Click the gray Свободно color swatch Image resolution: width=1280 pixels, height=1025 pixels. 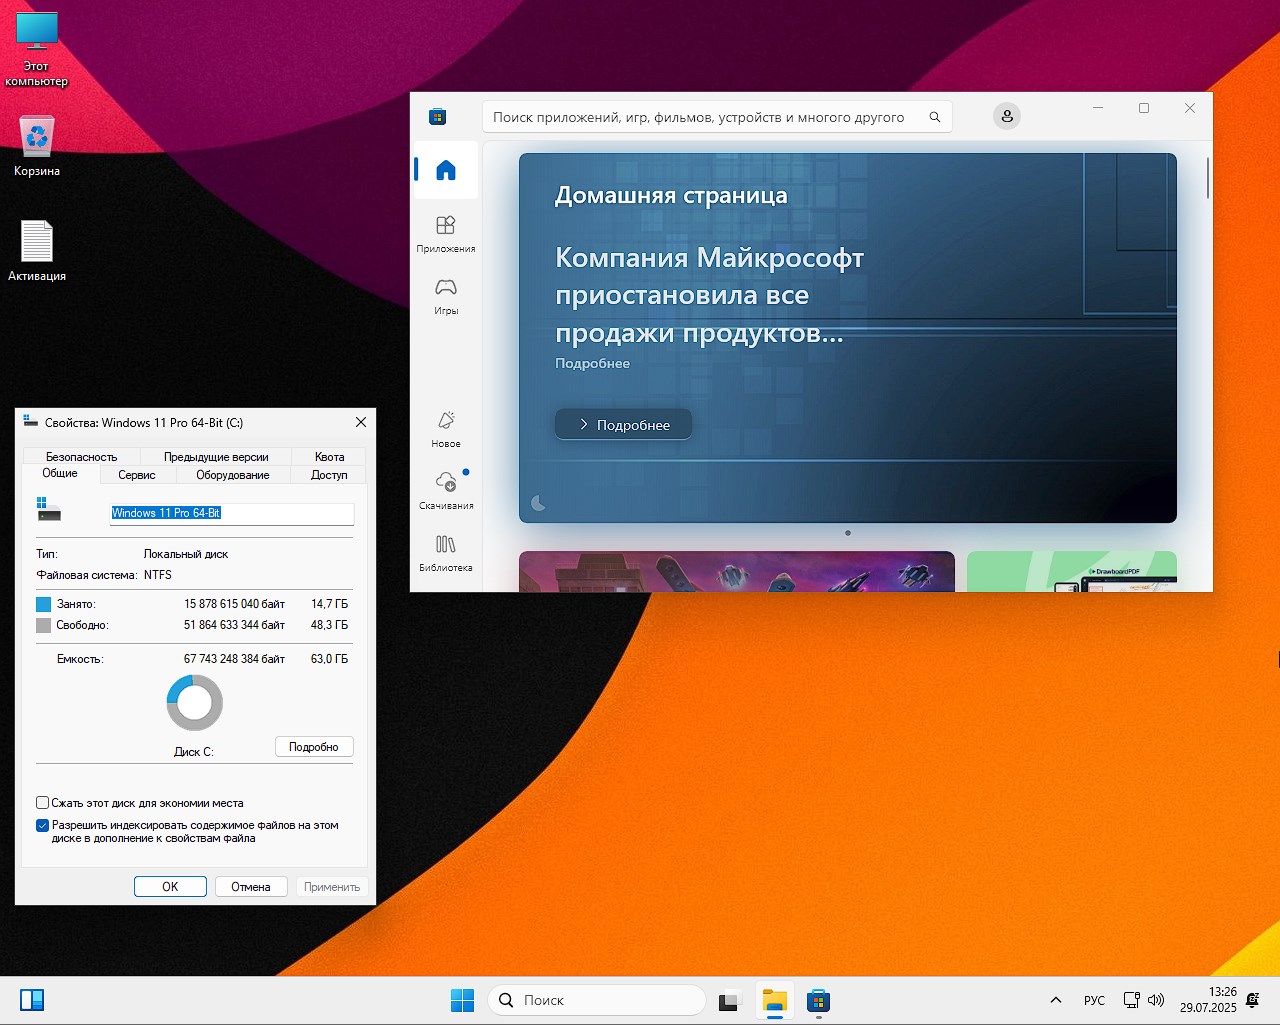pos(43,625)
